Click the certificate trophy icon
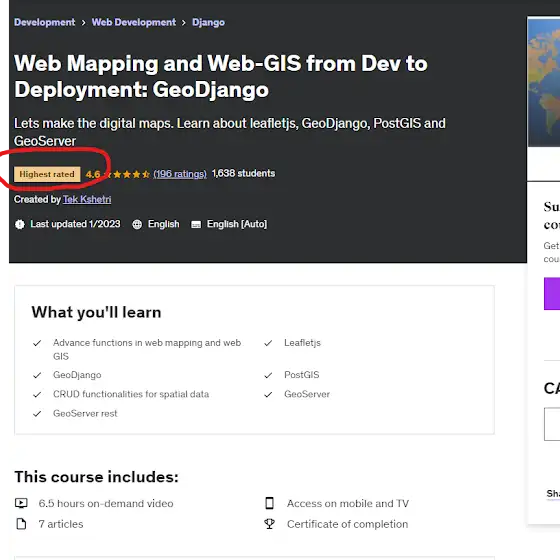560x560 pixels. [x=270, y=524]
